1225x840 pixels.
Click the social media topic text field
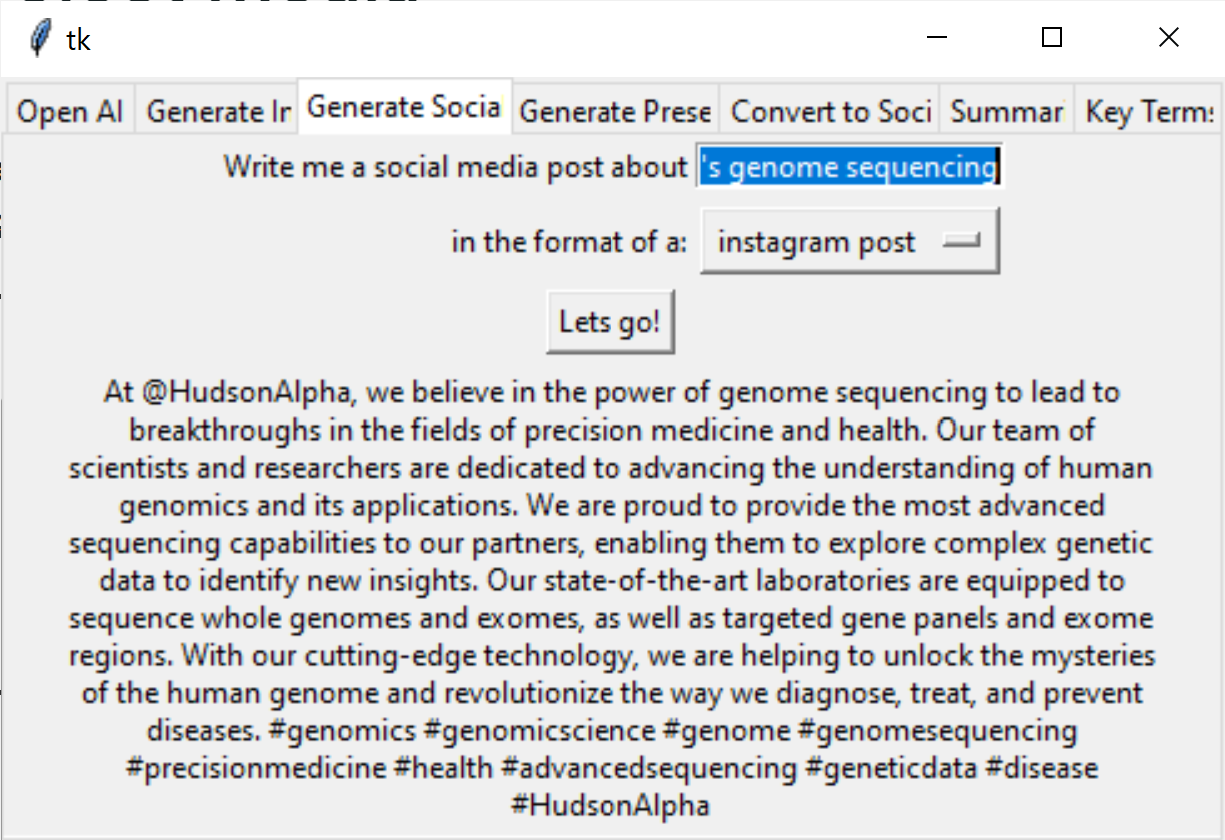pyautogui.click(x=849, y=167)
